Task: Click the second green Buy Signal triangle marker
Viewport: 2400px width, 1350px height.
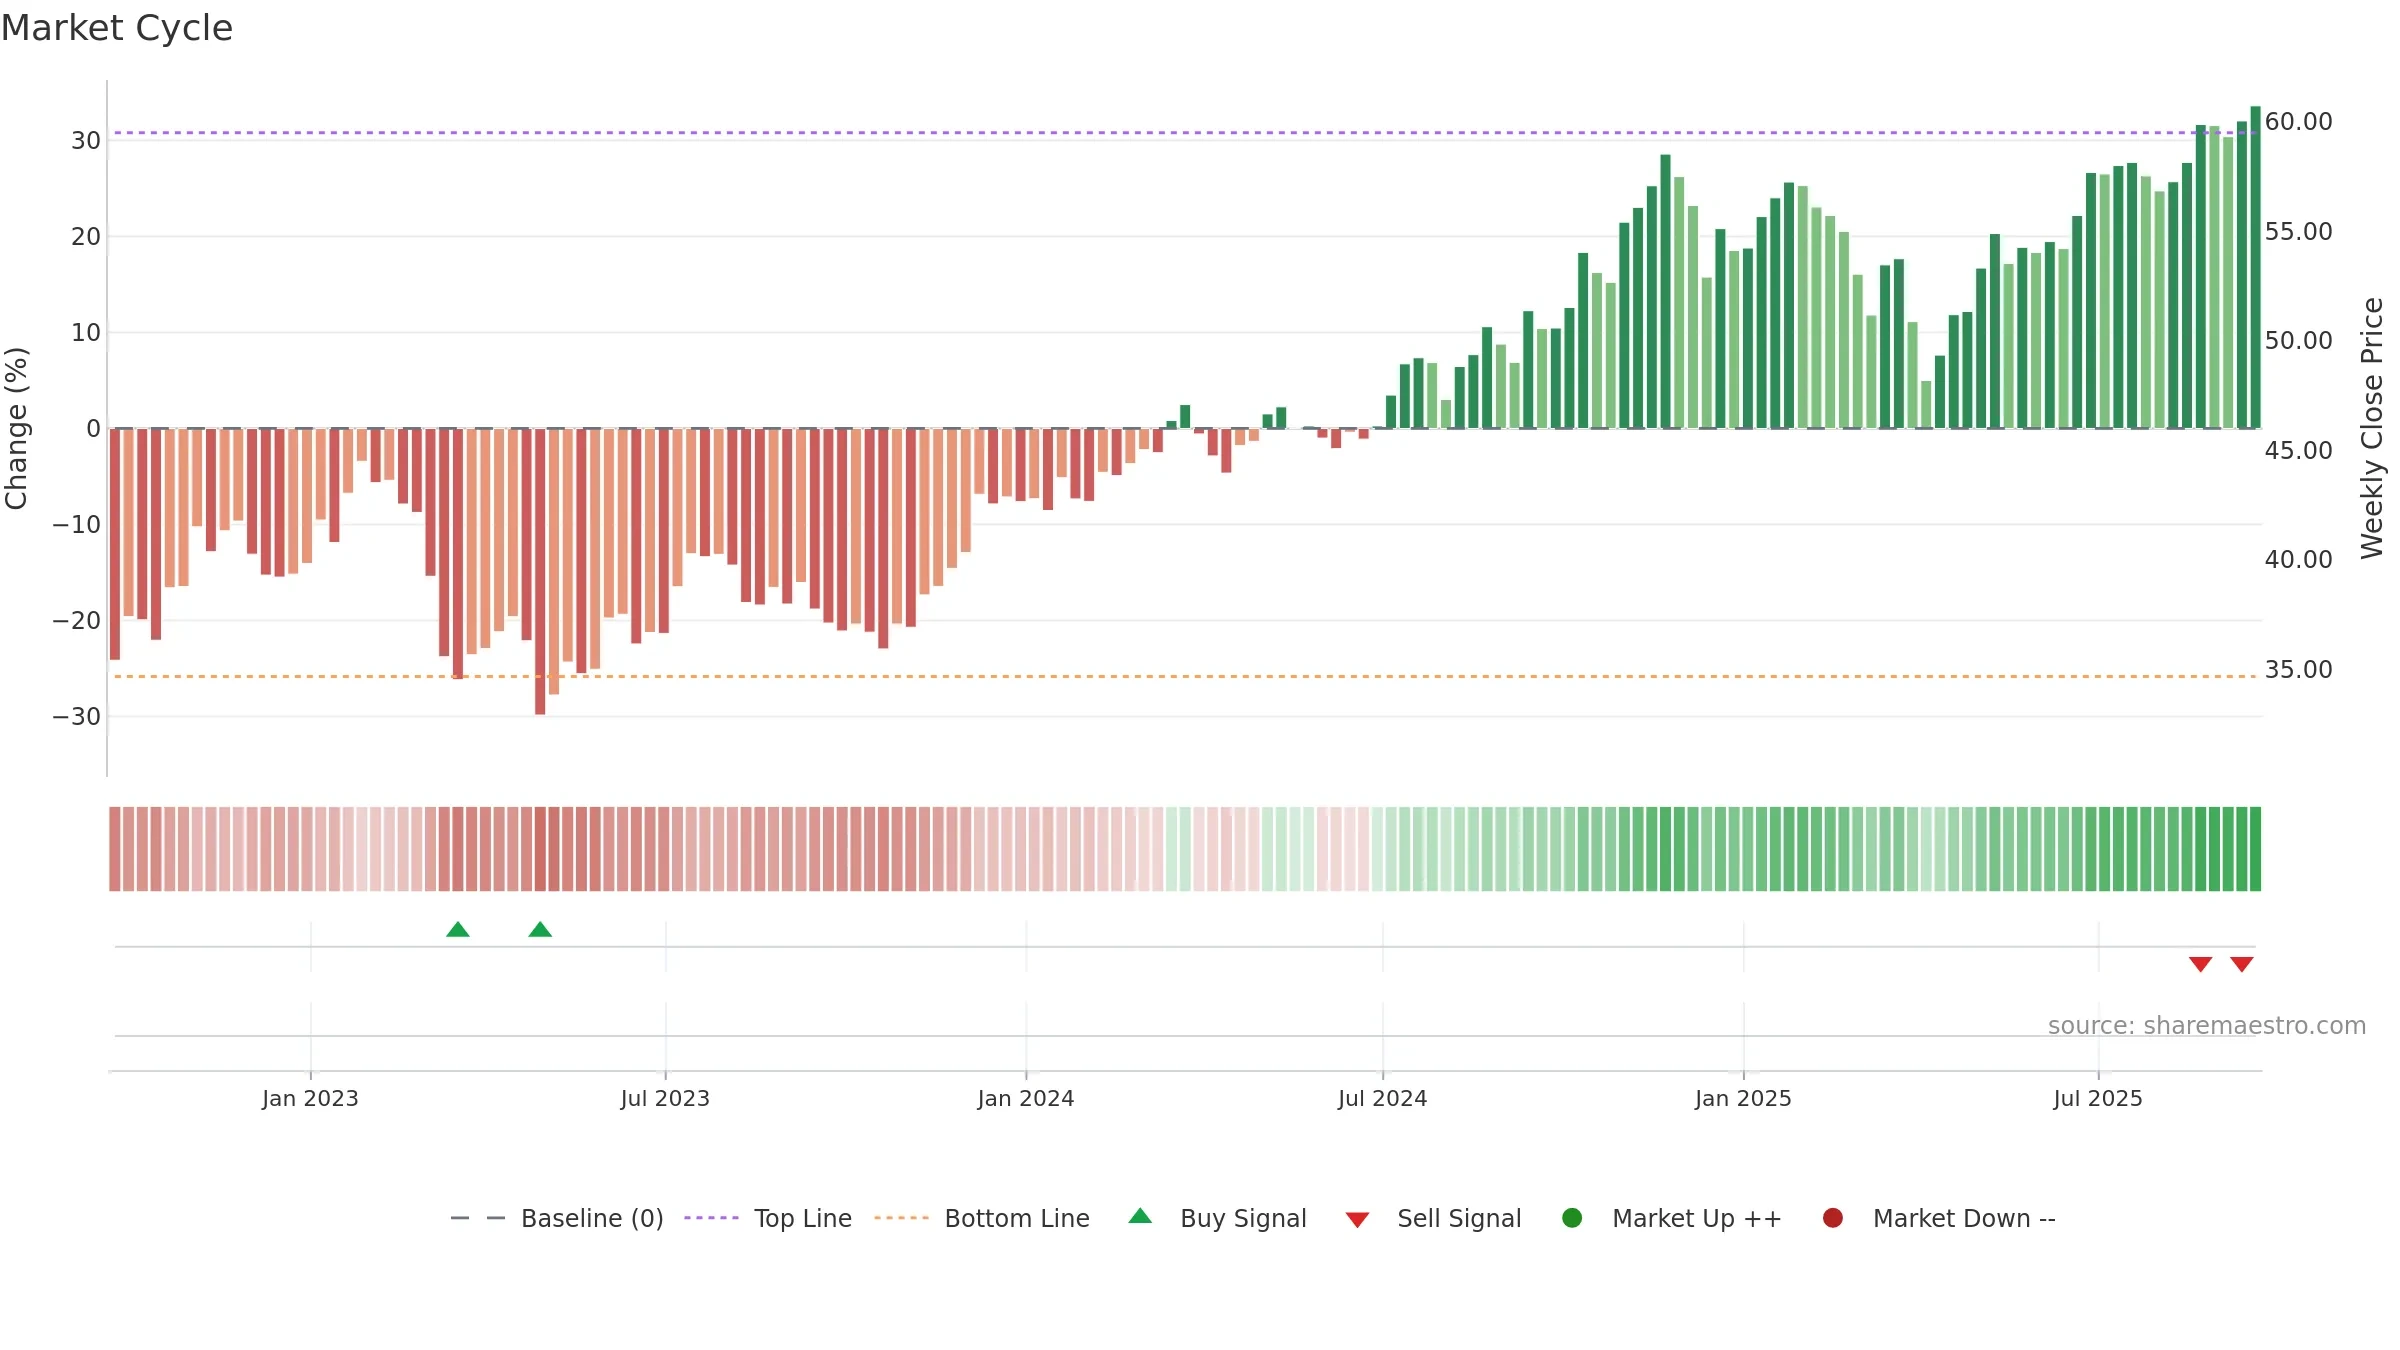Action: [540, 929]
